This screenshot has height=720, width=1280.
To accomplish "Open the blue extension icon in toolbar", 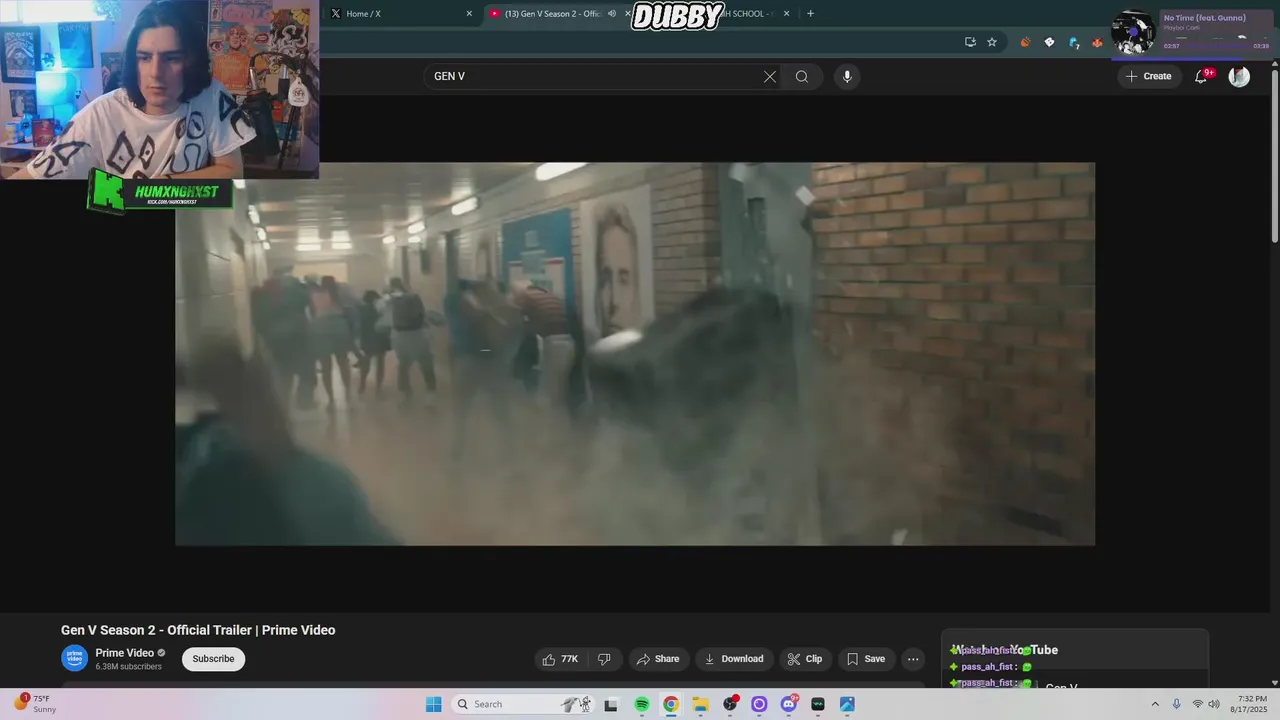I will point(1074,42).
